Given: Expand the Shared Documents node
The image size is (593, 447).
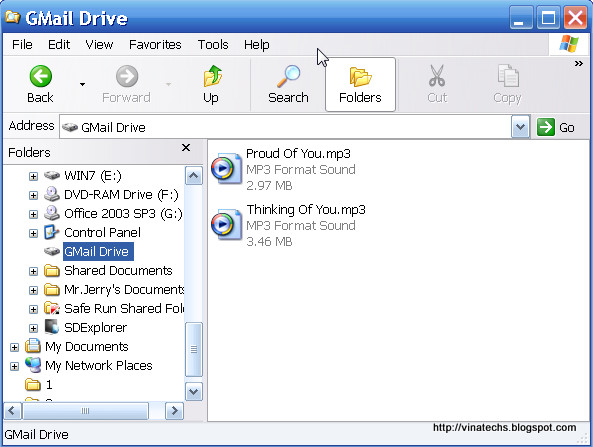Looking at the screenshot, I should click(x=33, y=271).
